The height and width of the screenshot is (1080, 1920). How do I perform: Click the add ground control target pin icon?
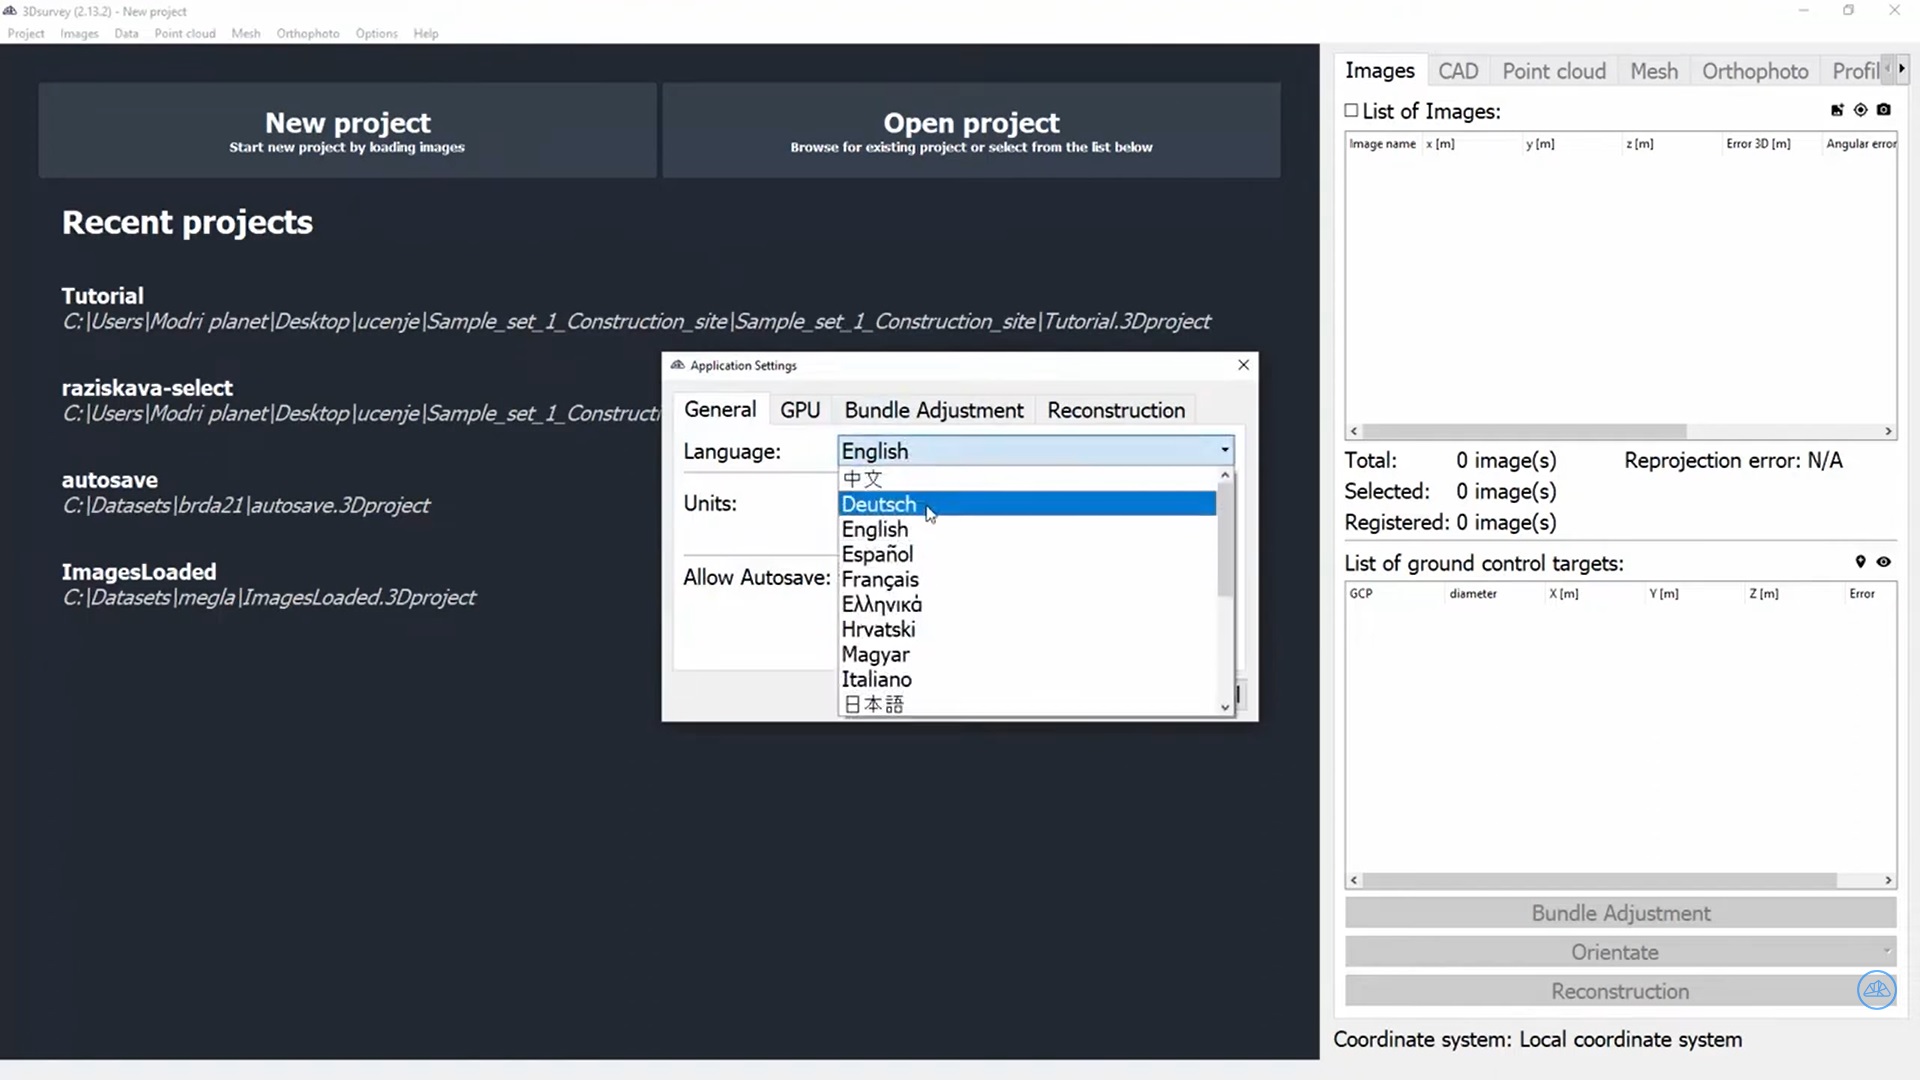(1861, 562)
